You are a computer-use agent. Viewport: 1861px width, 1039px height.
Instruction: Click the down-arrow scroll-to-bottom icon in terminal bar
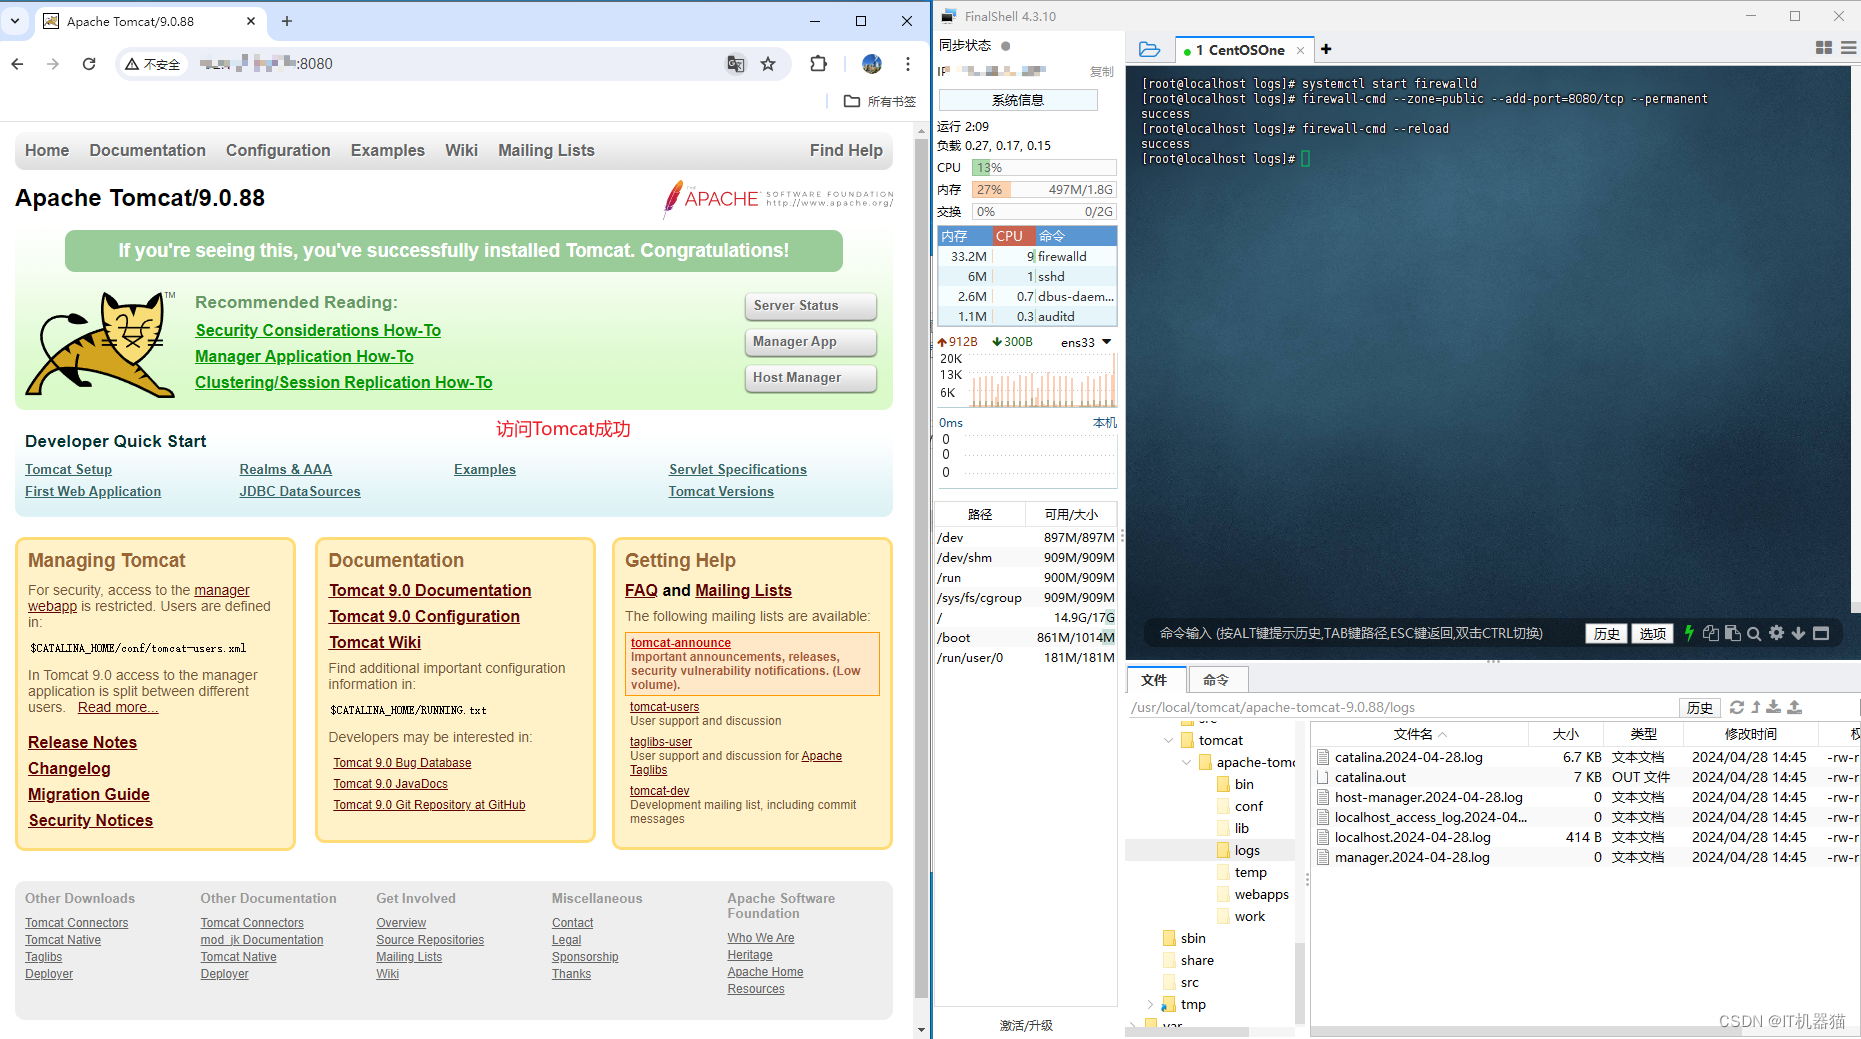1798,633
